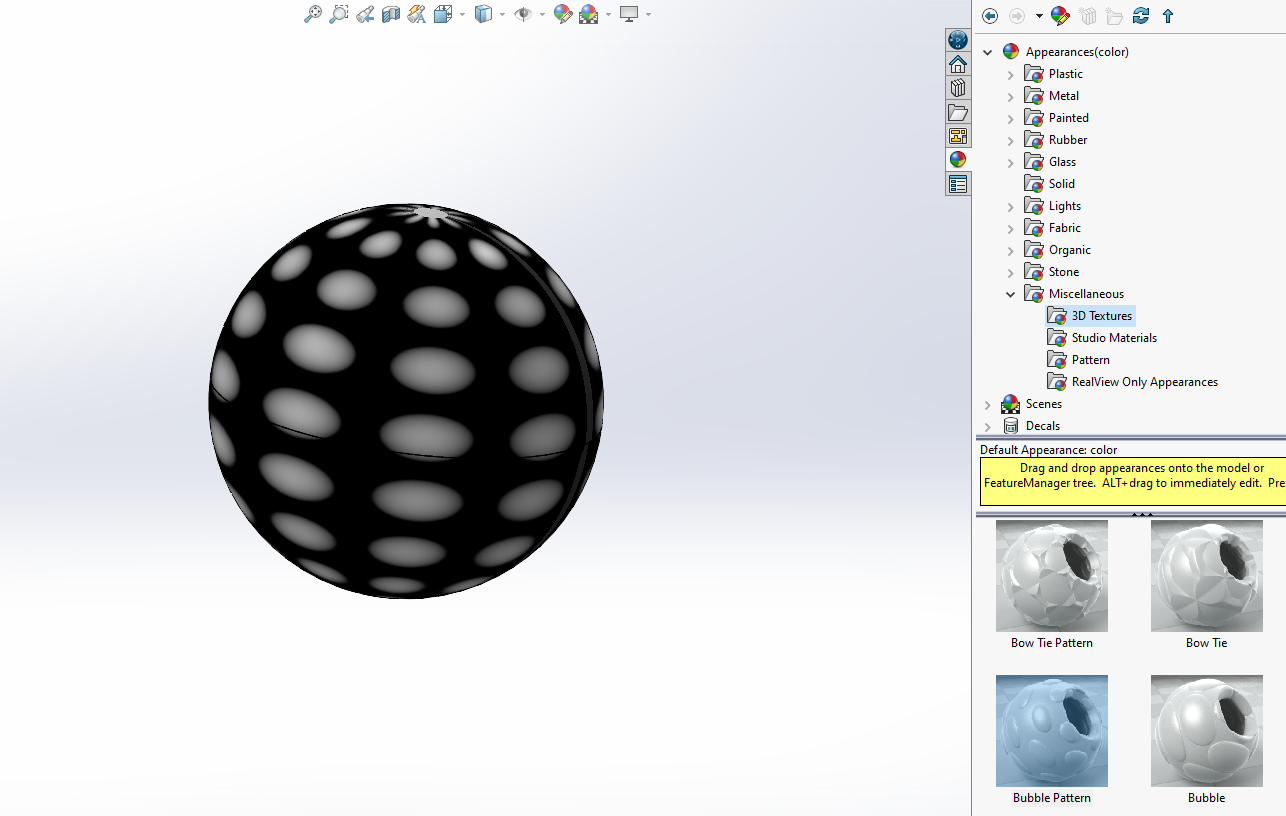Go up one level with the up arrow
The image size is (1286, 816).
(x=1167, y=16)
